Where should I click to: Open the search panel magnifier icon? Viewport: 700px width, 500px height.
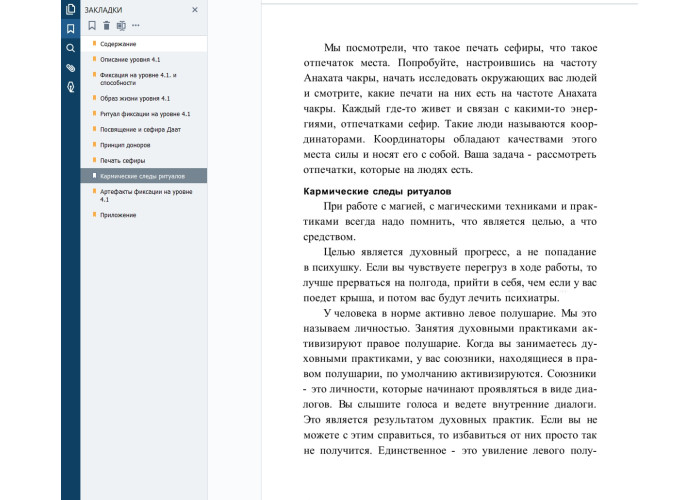pos(70,48)
